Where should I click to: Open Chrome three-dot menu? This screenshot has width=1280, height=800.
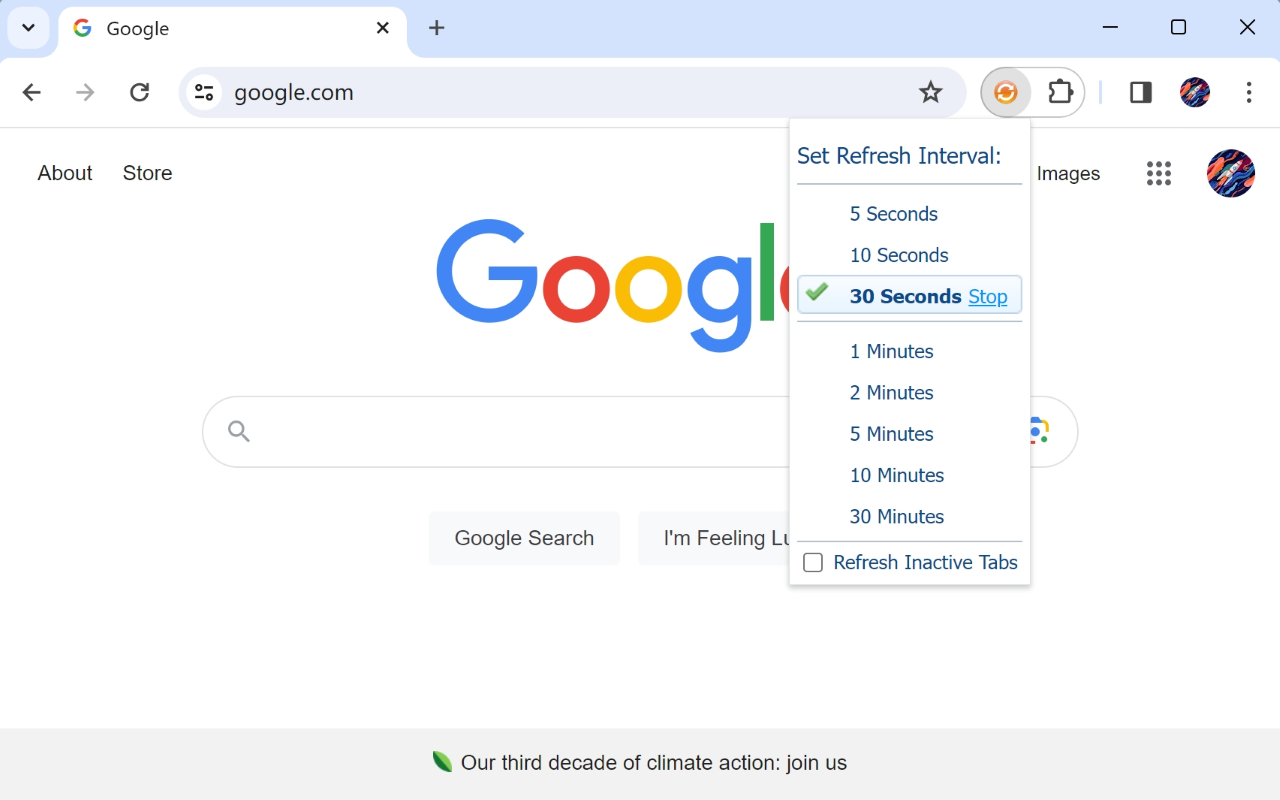(1248, 93)
